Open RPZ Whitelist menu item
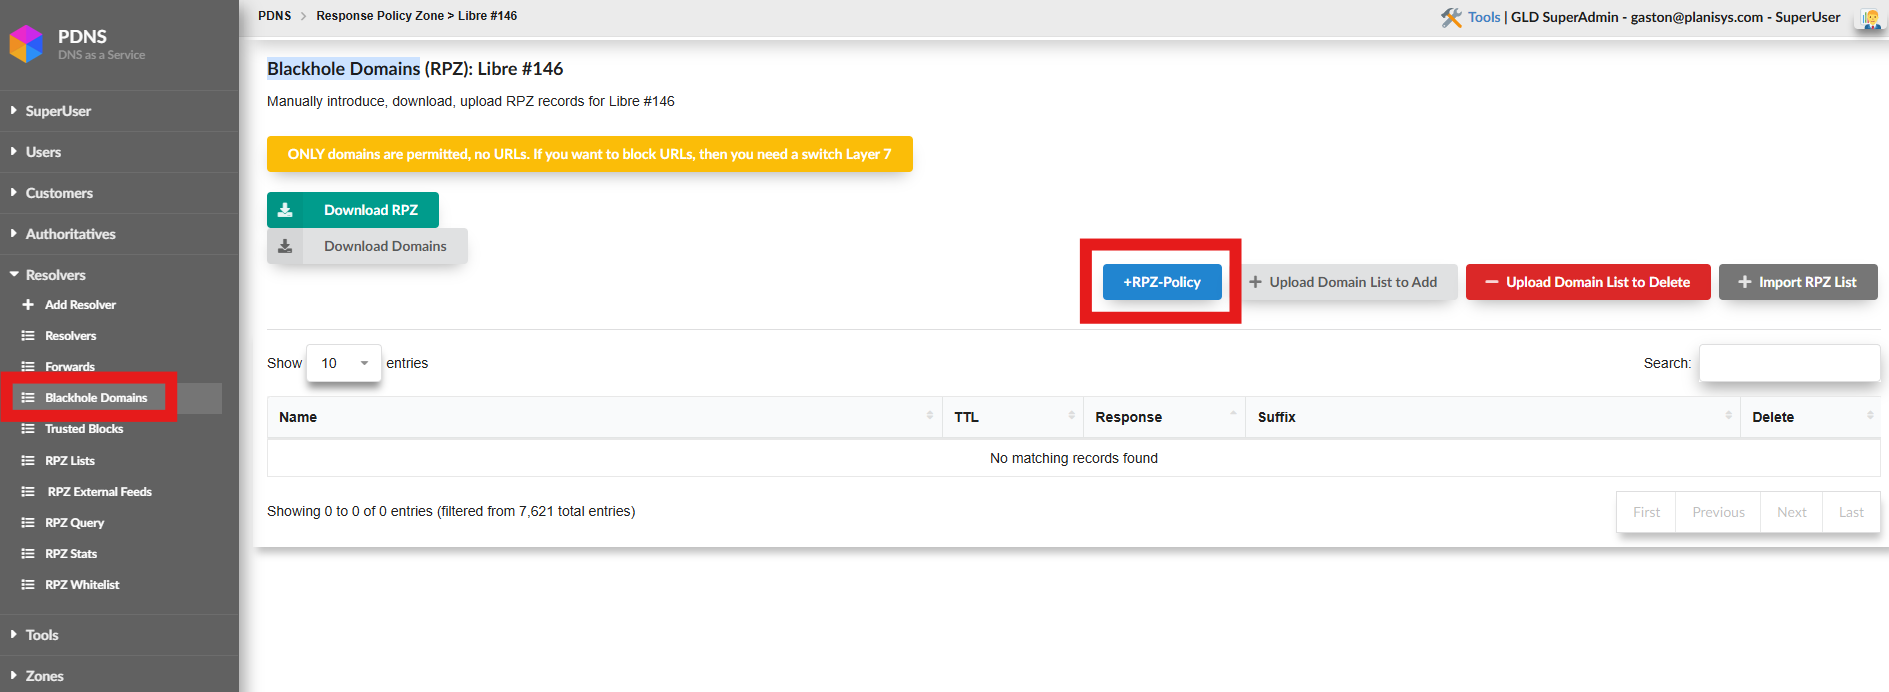1889x692 pixels. tap(82, 585)
